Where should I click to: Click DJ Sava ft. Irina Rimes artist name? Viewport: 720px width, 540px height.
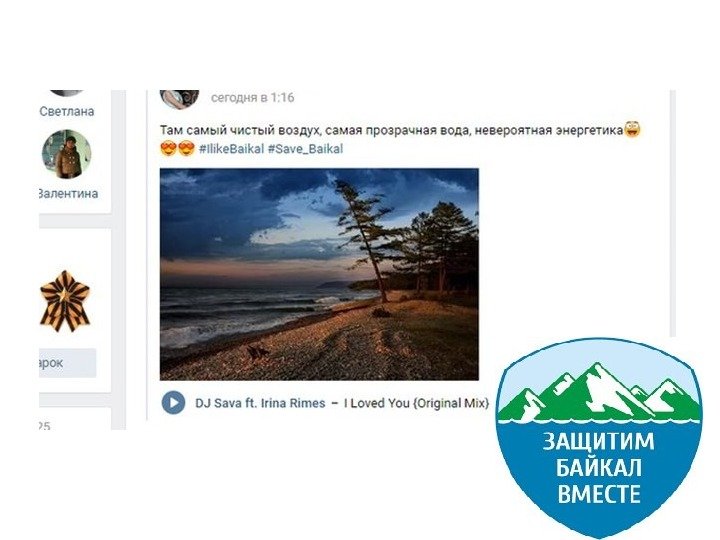(x=260, y=403)
